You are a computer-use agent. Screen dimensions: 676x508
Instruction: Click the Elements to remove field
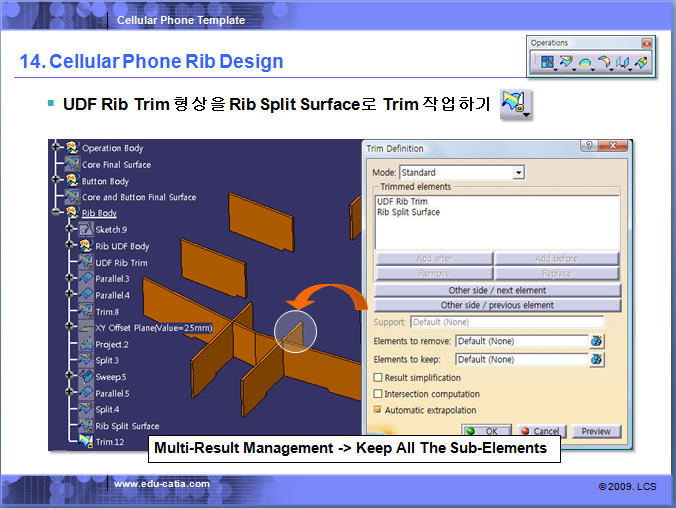[x=520, y=341]
